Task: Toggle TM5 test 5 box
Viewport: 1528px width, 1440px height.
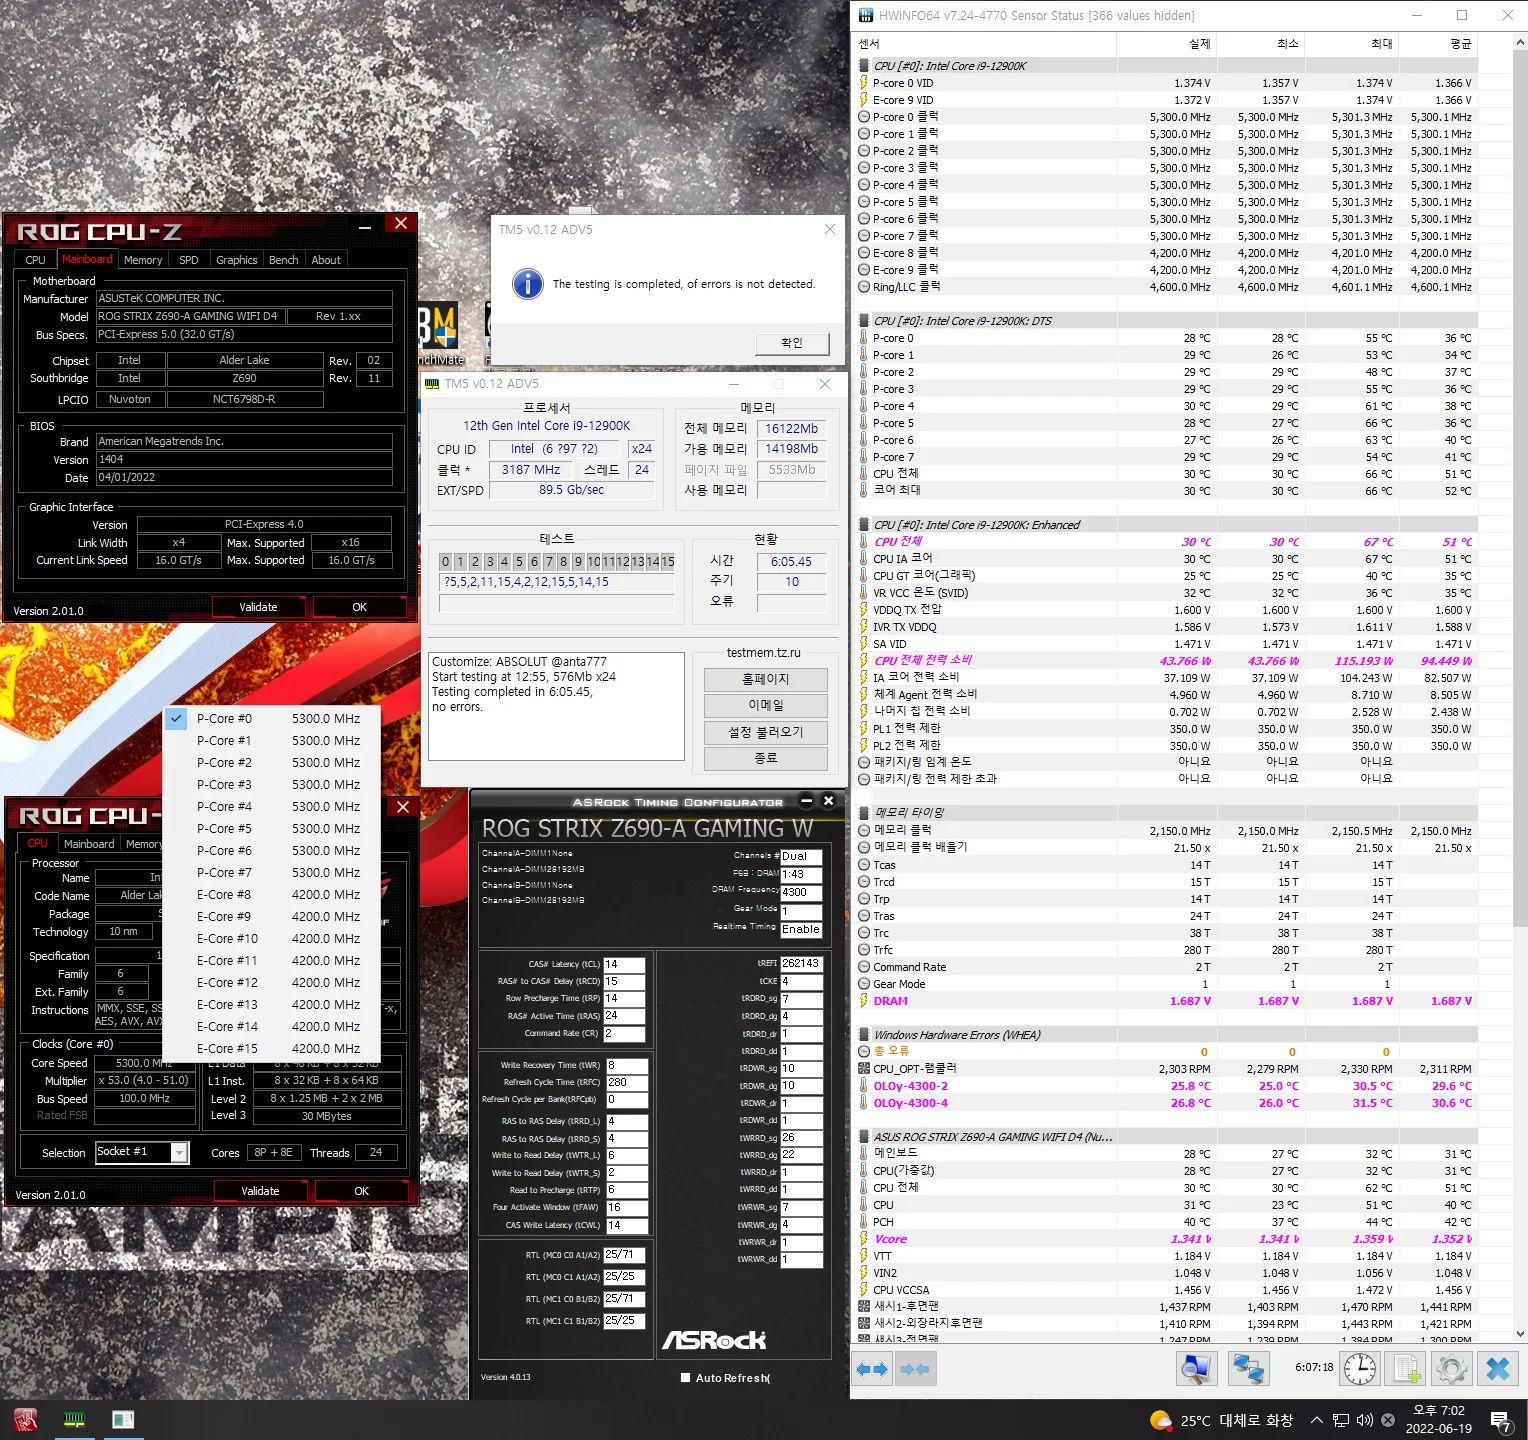Action: (519, 562)
